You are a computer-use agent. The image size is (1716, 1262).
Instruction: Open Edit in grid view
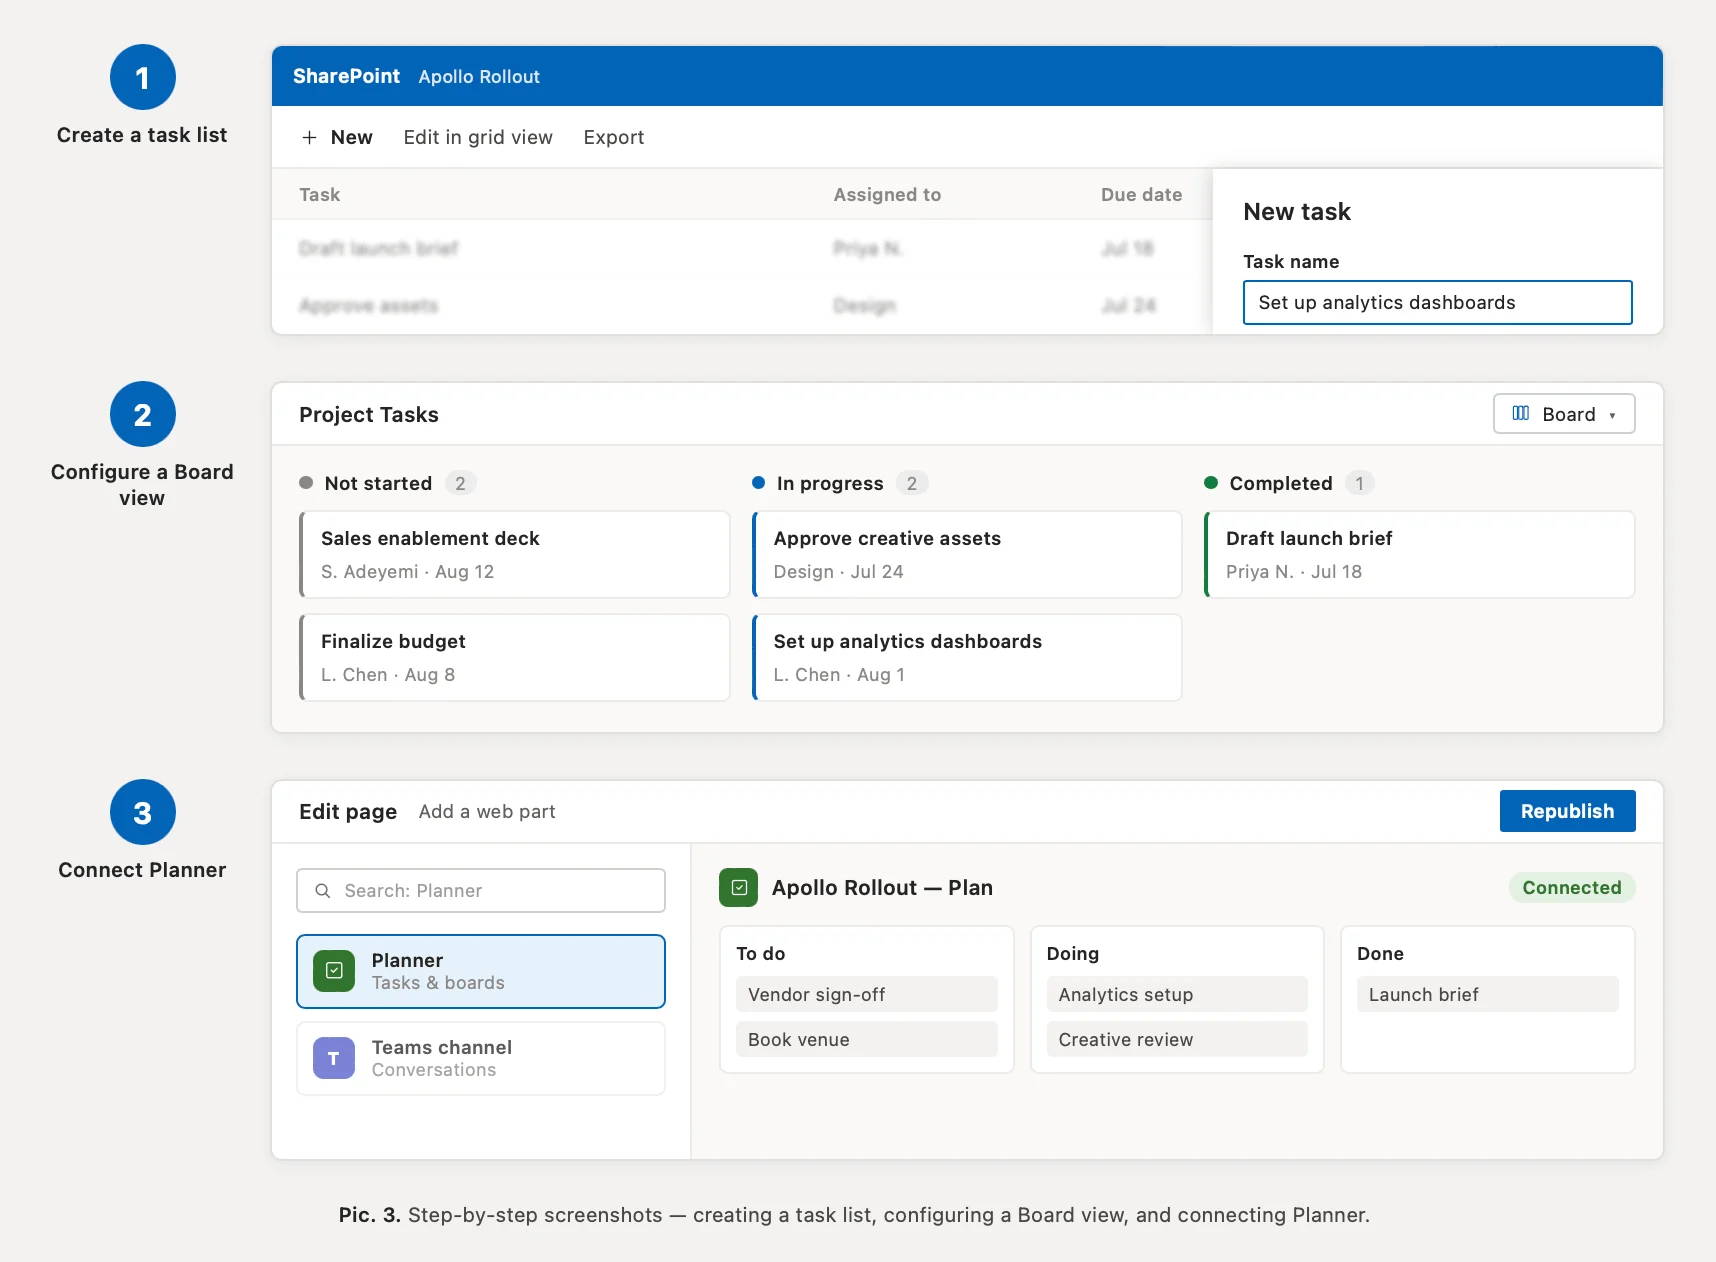point(478,137)
